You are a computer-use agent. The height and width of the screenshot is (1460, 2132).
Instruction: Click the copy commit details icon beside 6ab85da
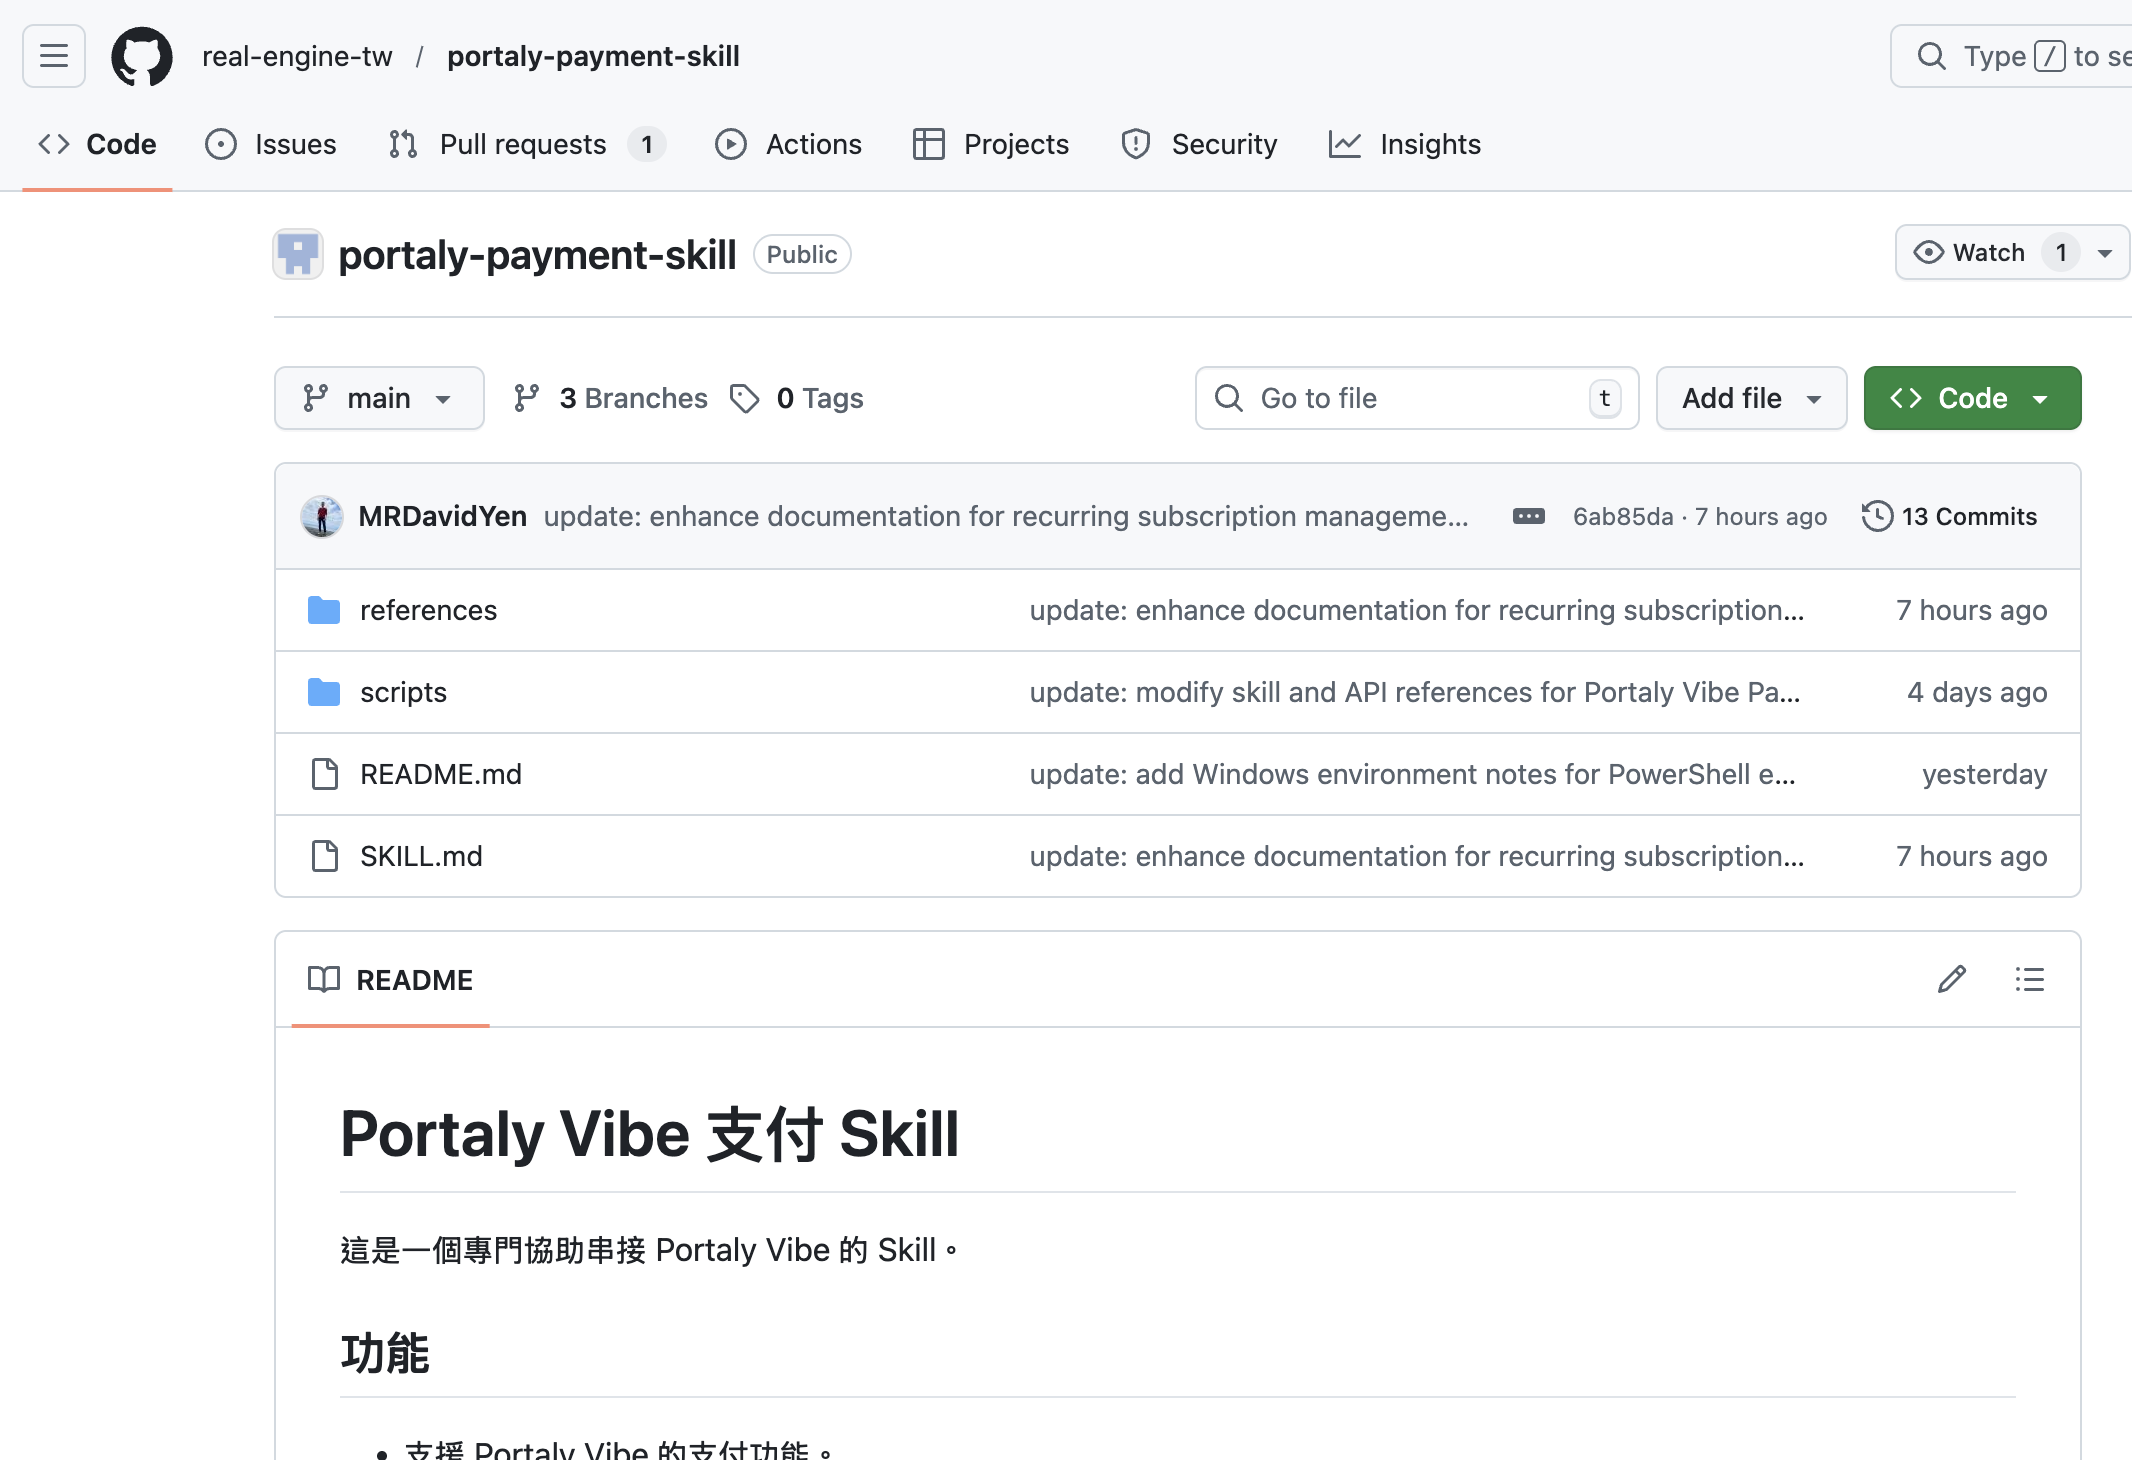pyautogui.click(x=1528, y=516)
